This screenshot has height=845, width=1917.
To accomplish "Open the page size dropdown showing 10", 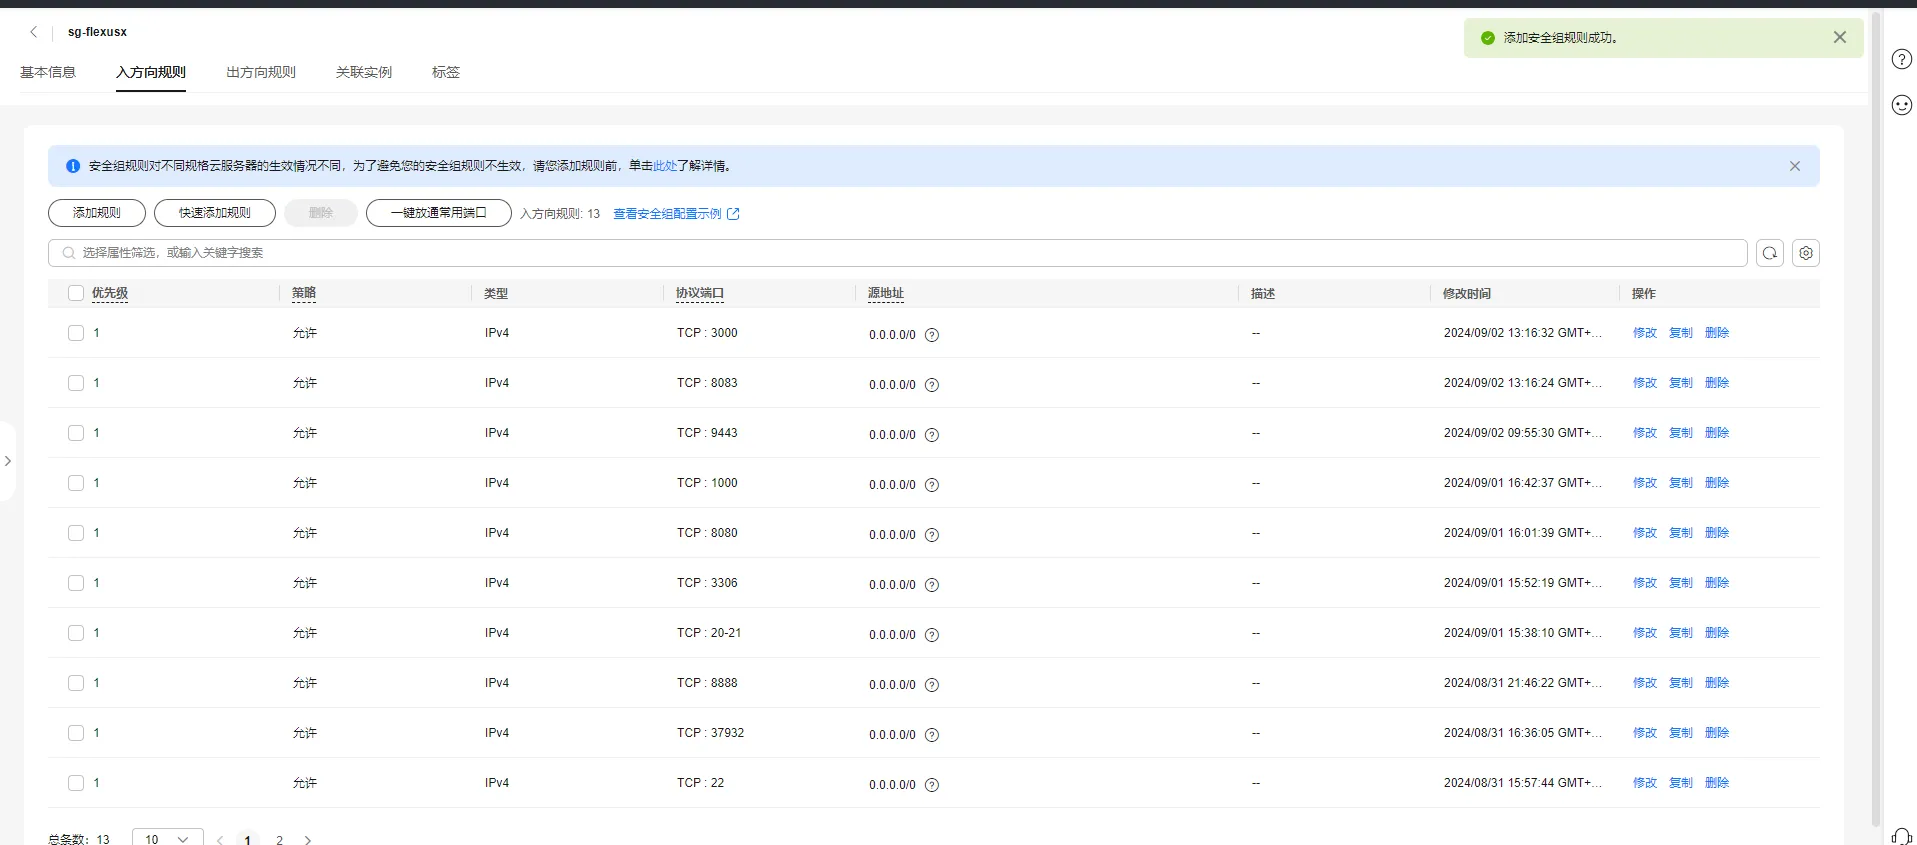I will [167, 839].
